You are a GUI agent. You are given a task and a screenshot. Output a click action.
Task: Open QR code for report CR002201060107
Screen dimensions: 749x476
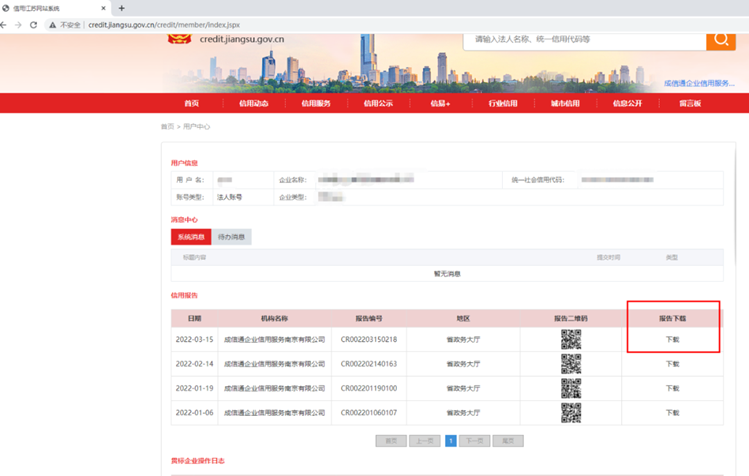[571, 412]
